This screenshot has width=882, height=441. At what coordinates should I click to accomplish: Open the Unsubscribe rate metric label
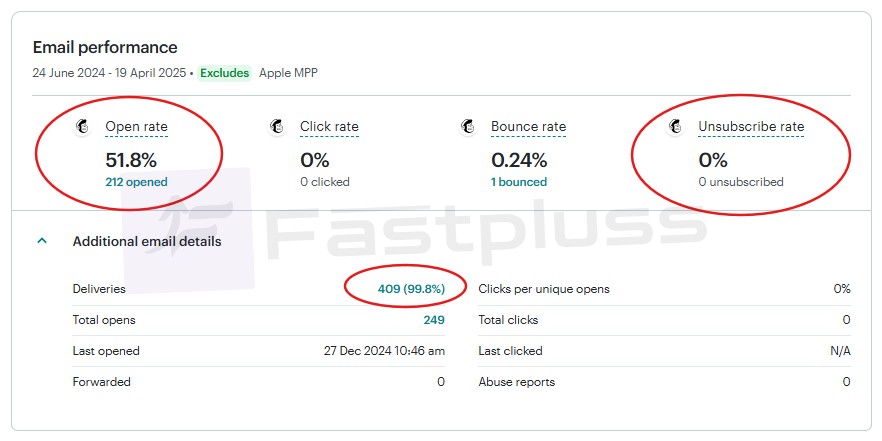(750, 127)
